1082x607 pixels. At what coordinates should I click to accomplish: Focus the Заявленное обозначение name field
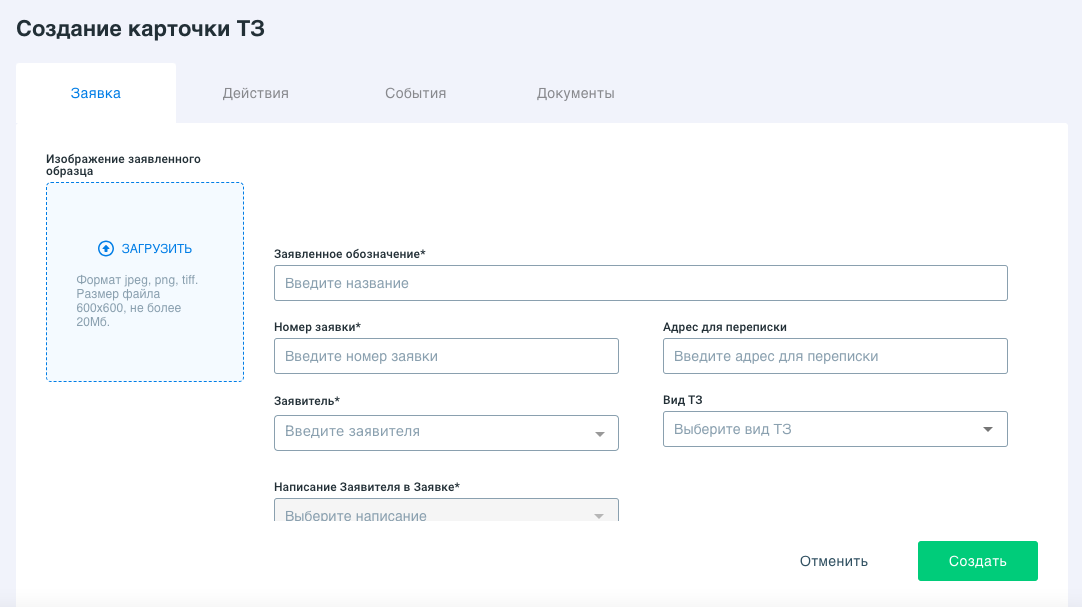click(640, 283)
